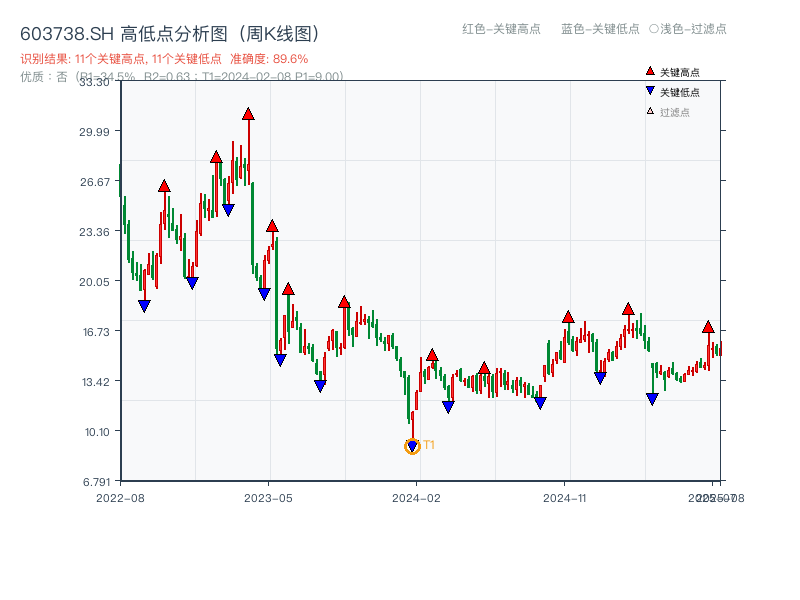Select the red high marker in early 2025 near 18
The height and width of the screenshot is (600, 800).
coord(628,309)
